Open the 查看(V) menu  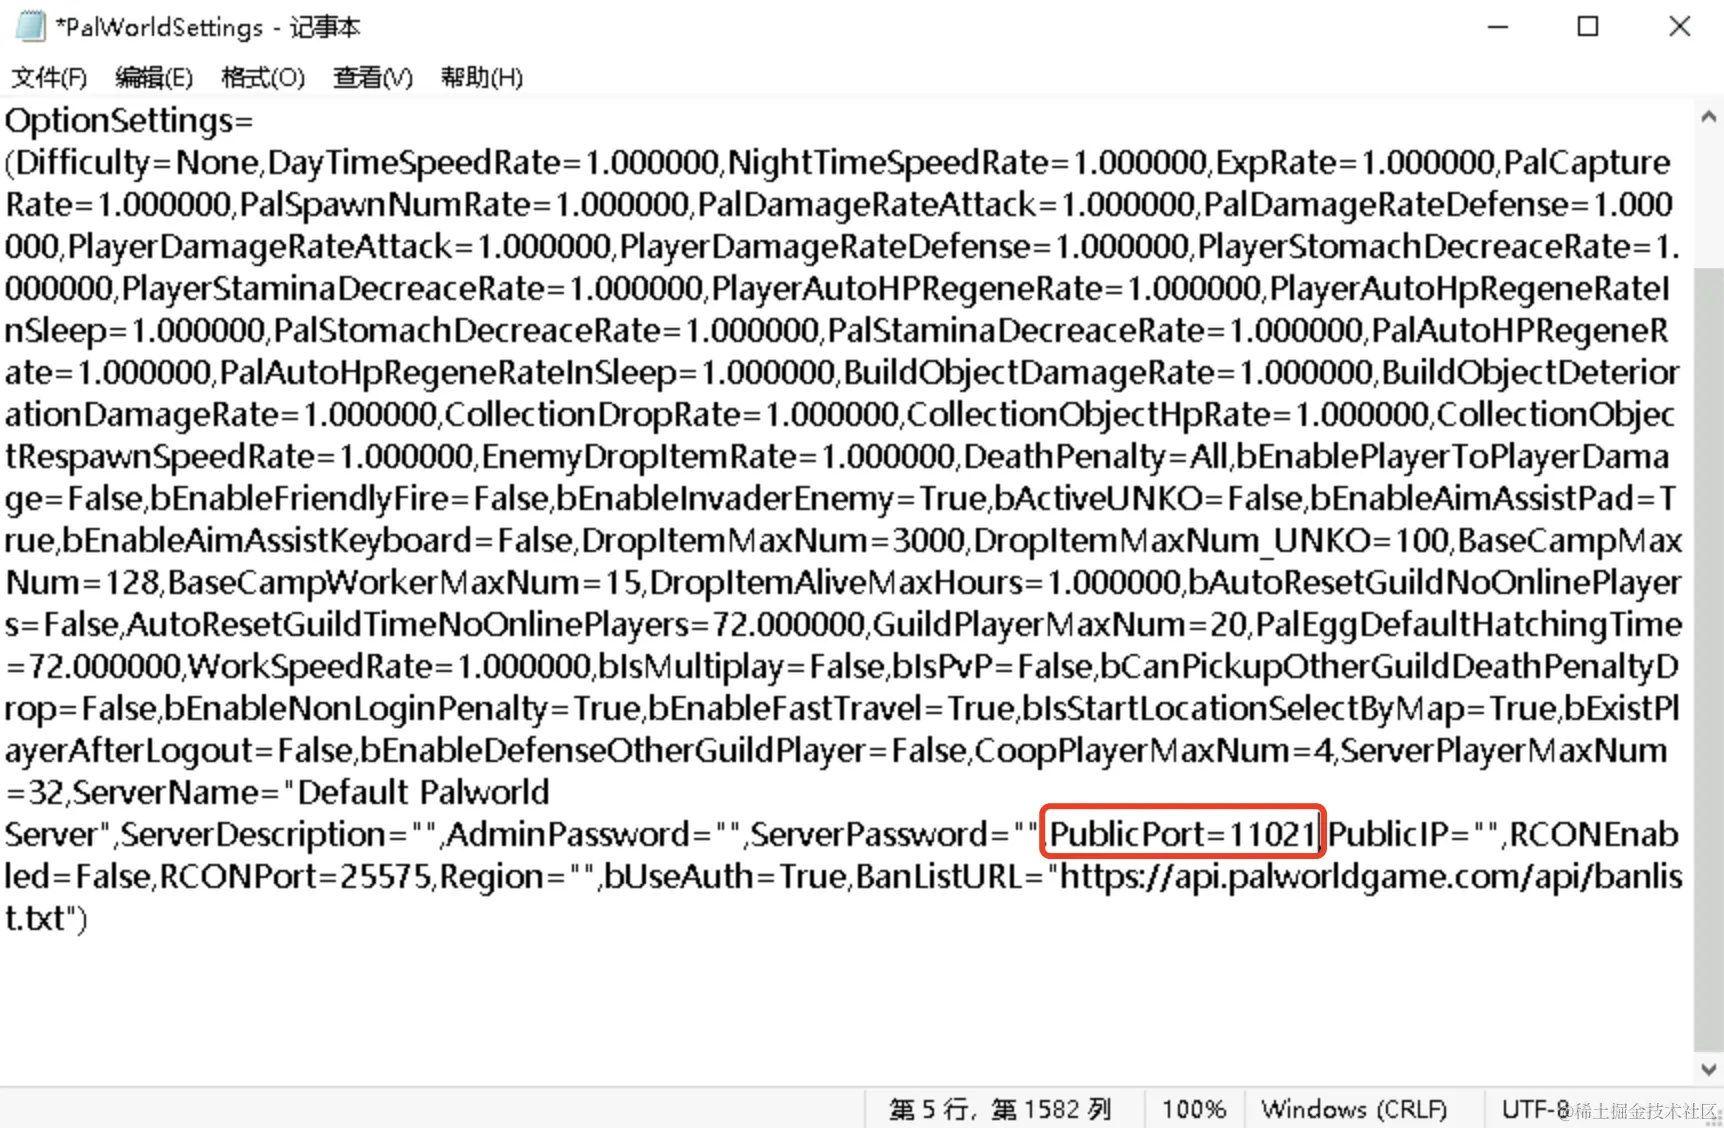tap(372, 77)
